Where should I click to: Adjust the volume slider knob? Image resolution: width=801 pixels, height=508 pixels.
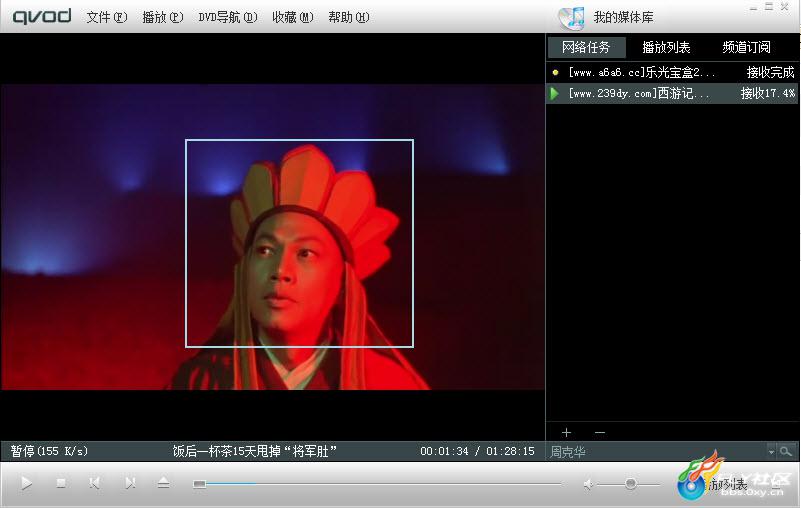click(x=630, y=483)
